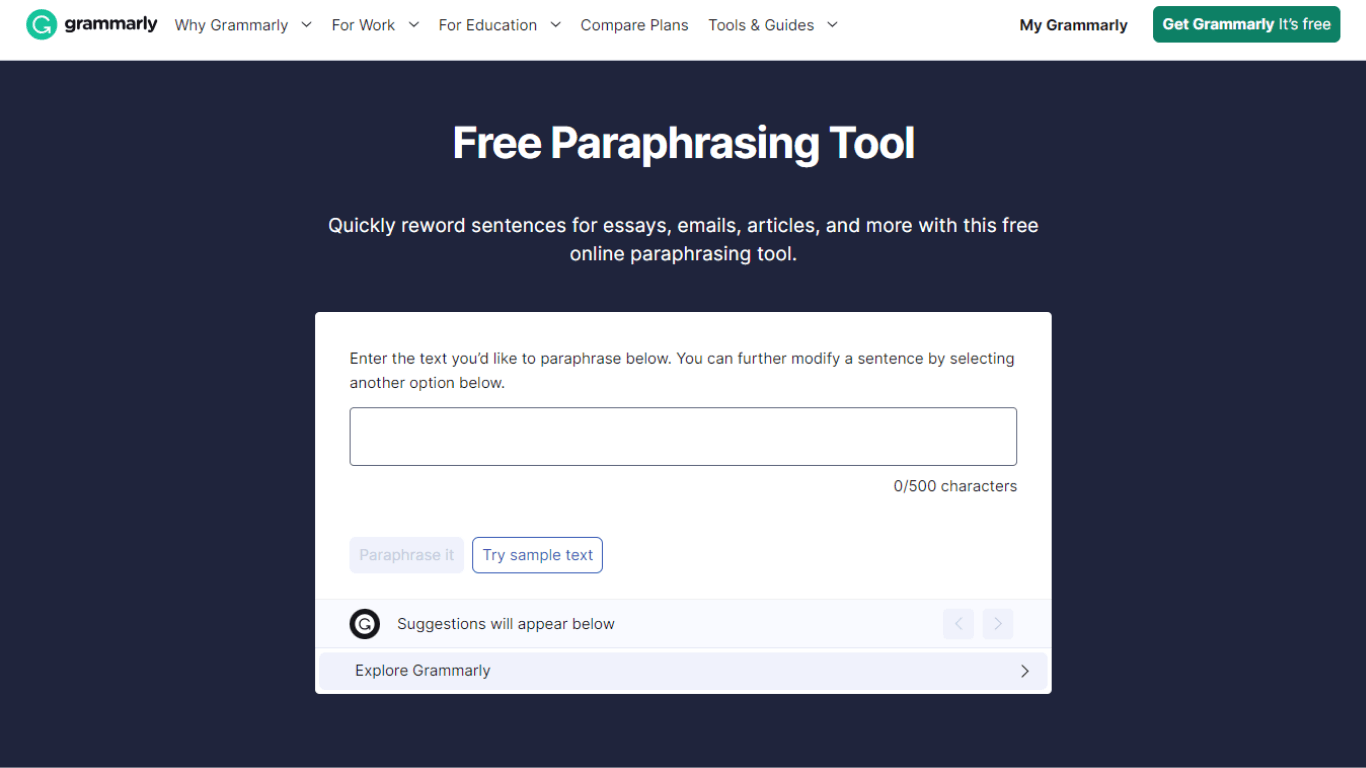The image size is (1366, 768).
Task: Click Try sample text button
Action: tap(538, 555)
